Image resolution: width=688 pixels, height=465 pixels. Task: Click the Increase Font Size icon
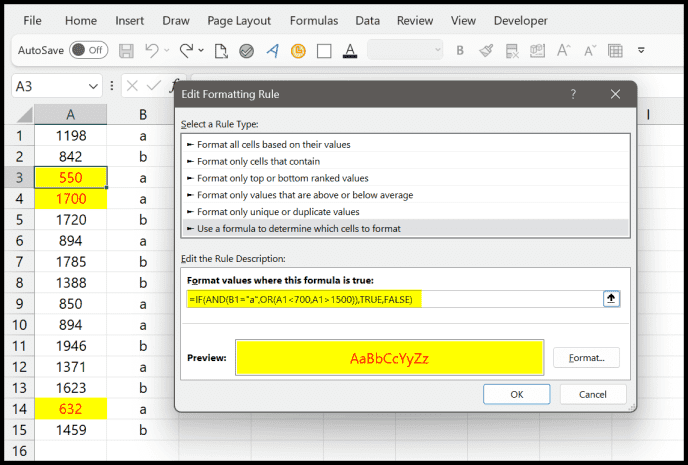click(x=563, y=50)
